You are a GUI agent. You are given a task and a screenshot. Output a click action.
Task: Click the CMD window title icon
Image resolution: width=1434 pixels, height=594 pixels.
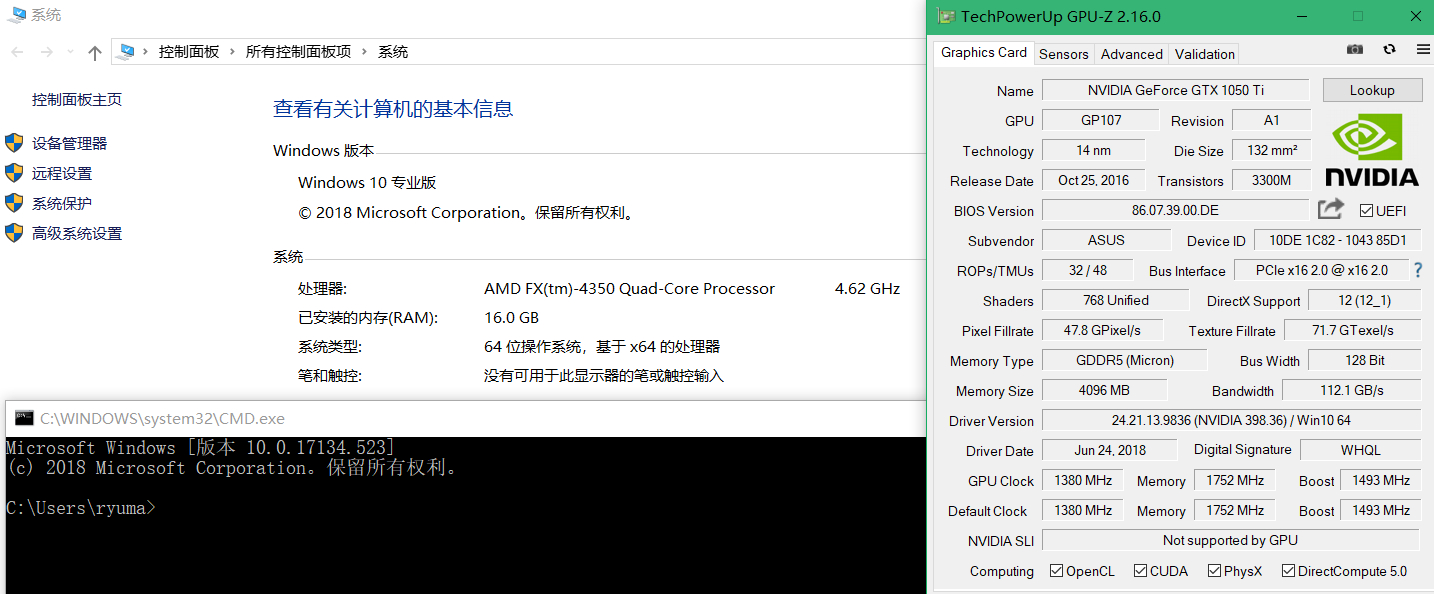[24, 418]
